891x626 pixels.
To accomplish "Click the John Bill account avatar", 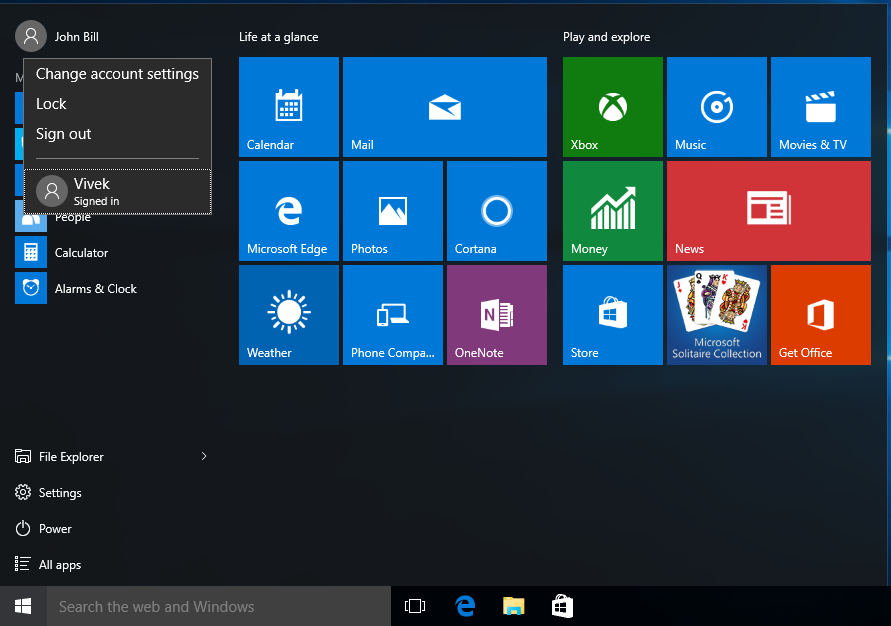I will (x=31, y=36).
